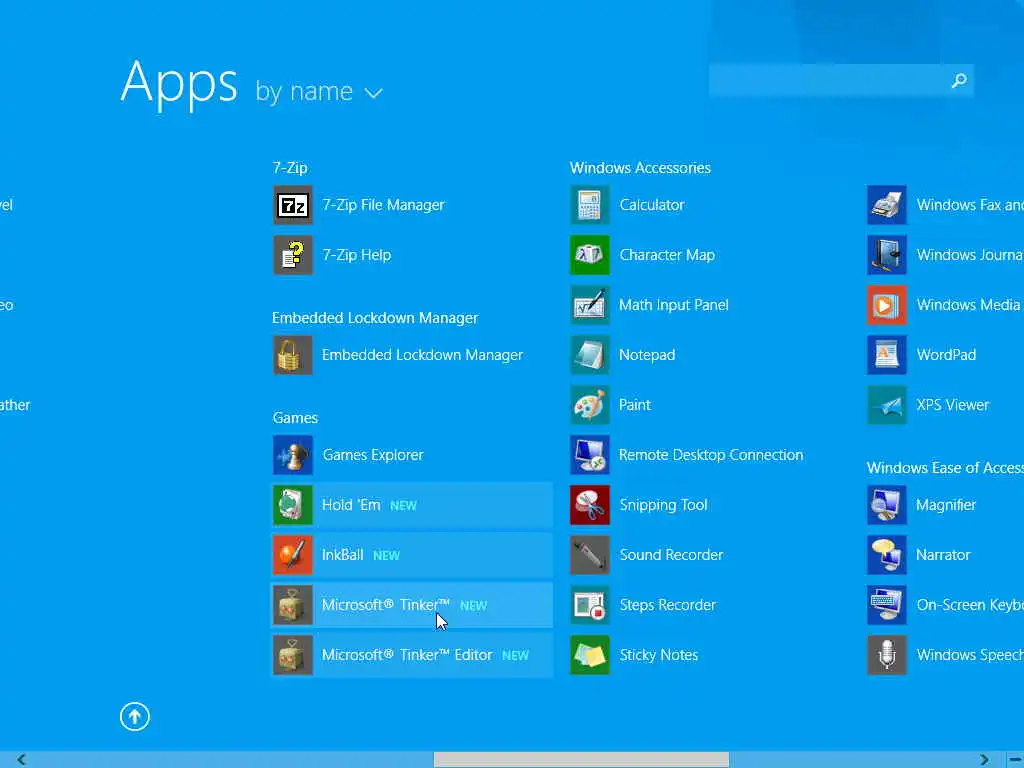Open the Sound Recorder icon

(590, 555)
